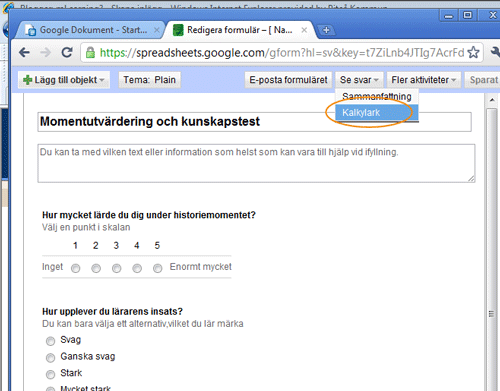This screenshot has width=500, height=391.
Task: Select the Stark radio option
Action: (50, 374)
